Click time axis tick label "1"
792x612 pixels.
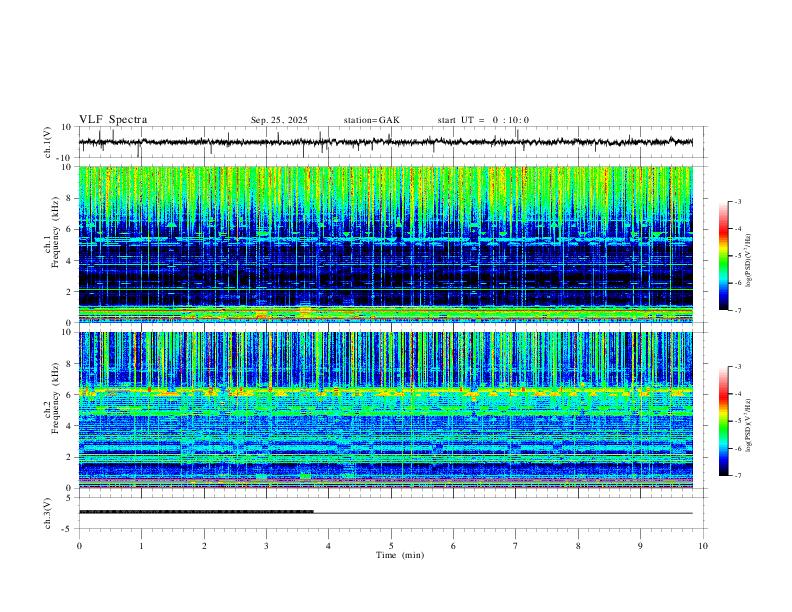141,546
